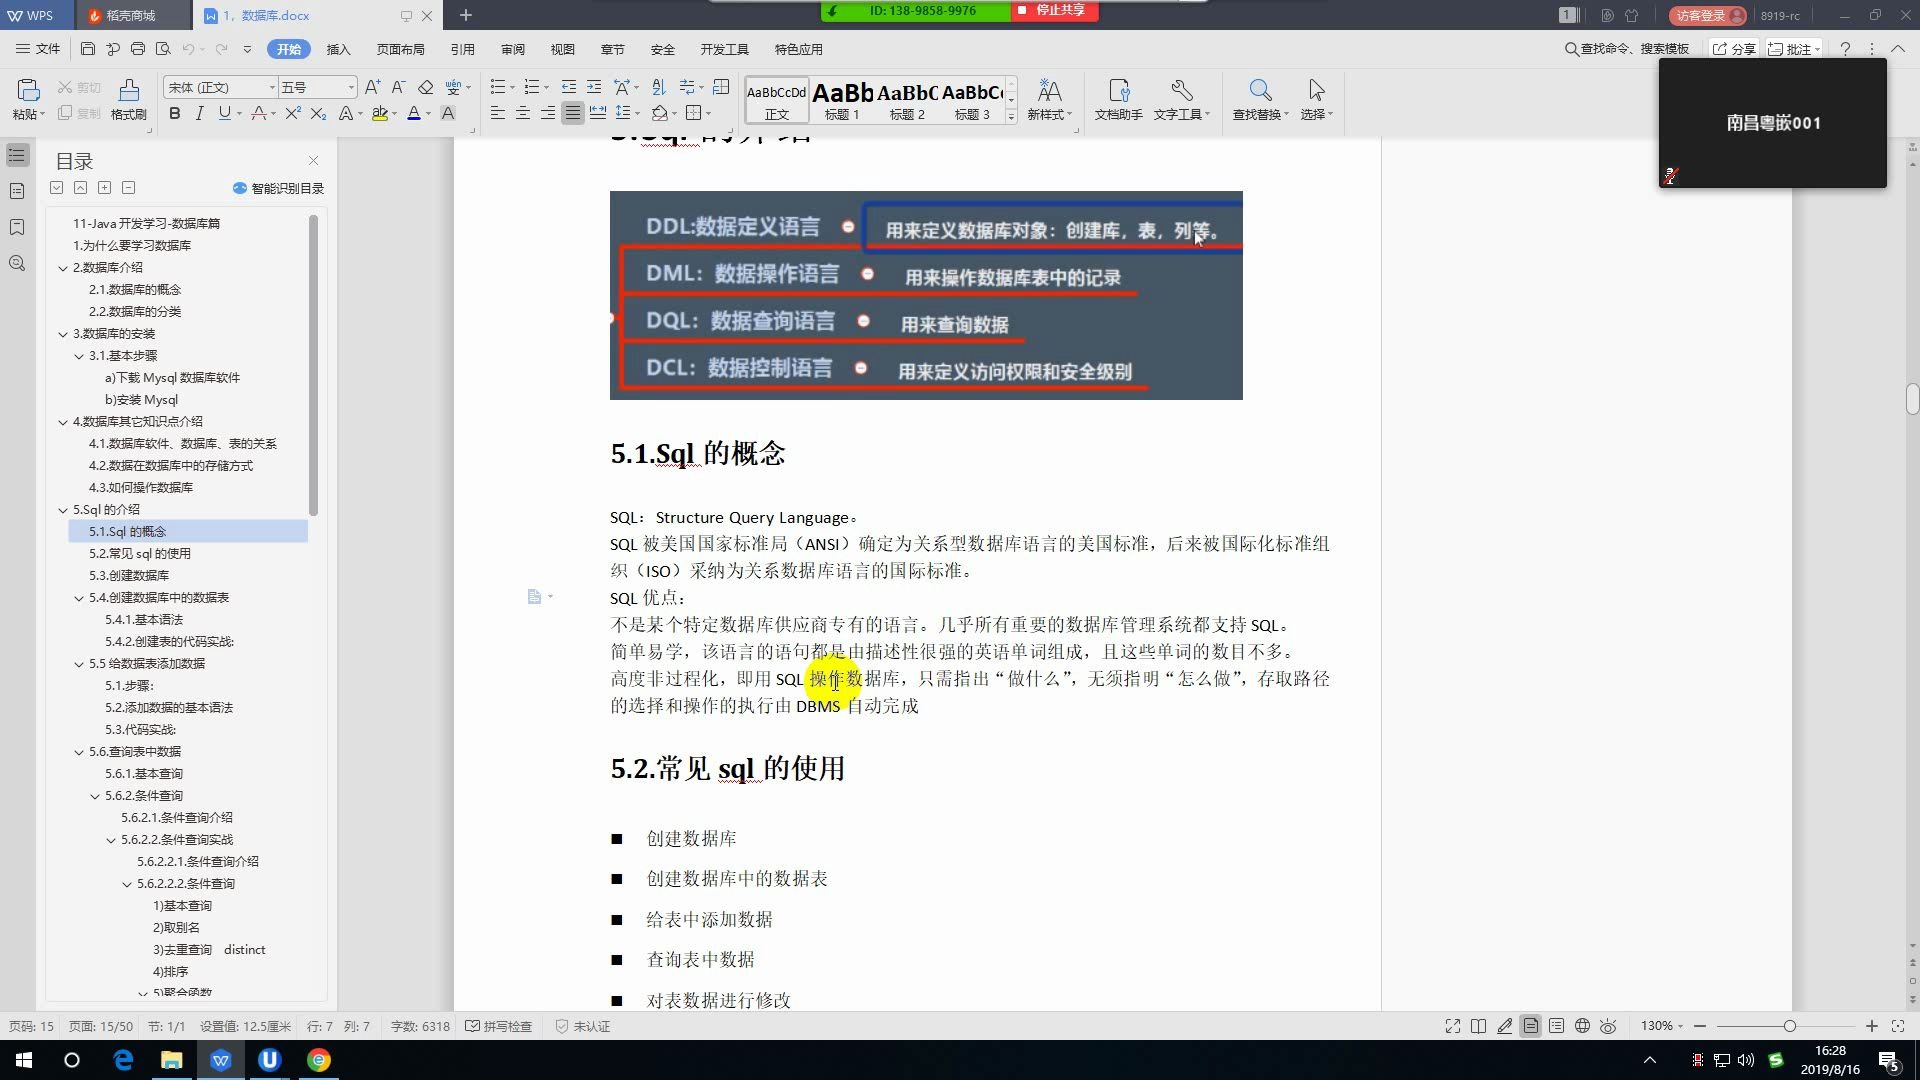This screenshot has height=1080, width=1920.
Task: Click the Bullet List icon
Action: [x=497, y=87]
